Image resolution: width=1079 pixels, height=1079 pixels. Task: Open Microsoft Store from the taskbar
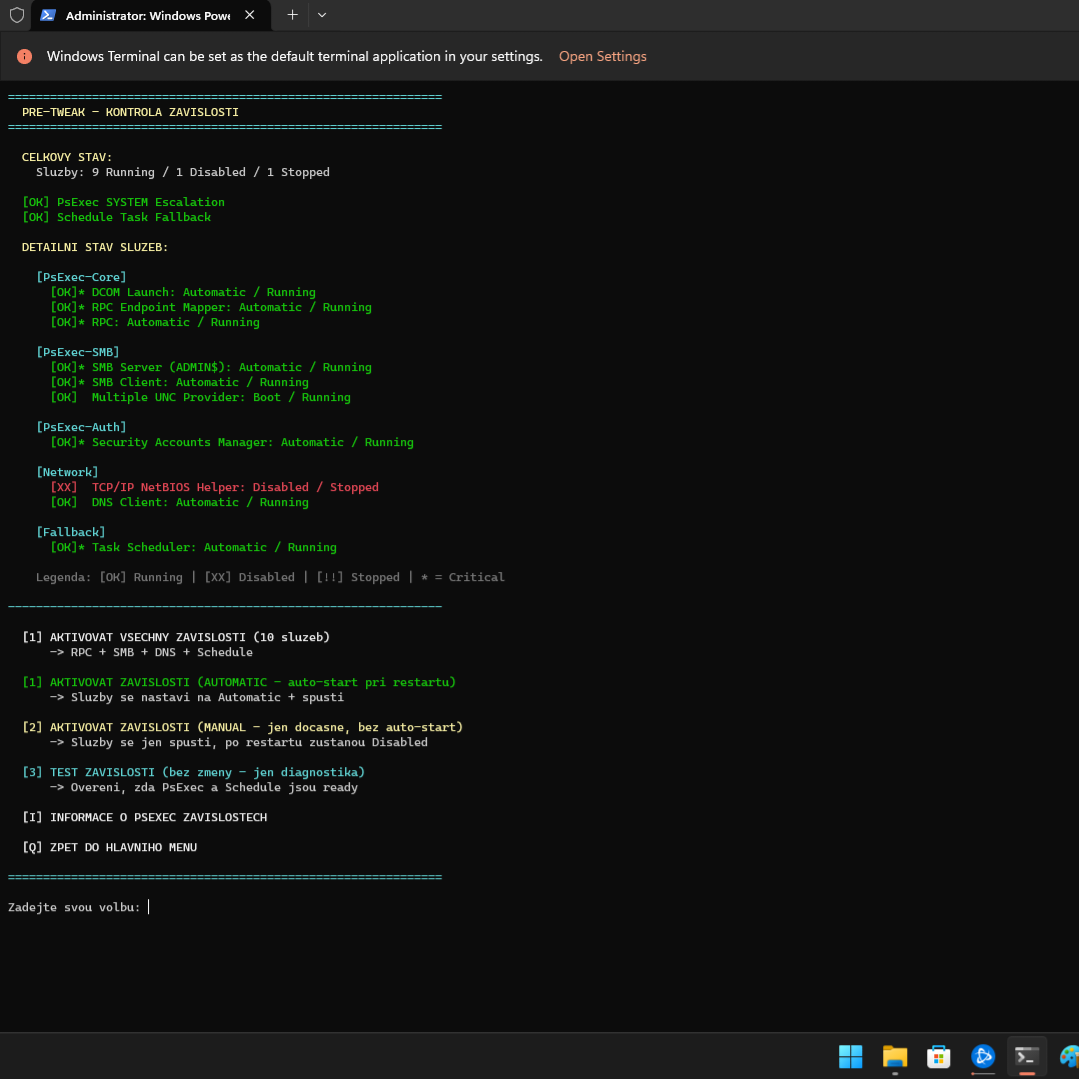(938, 1056)
